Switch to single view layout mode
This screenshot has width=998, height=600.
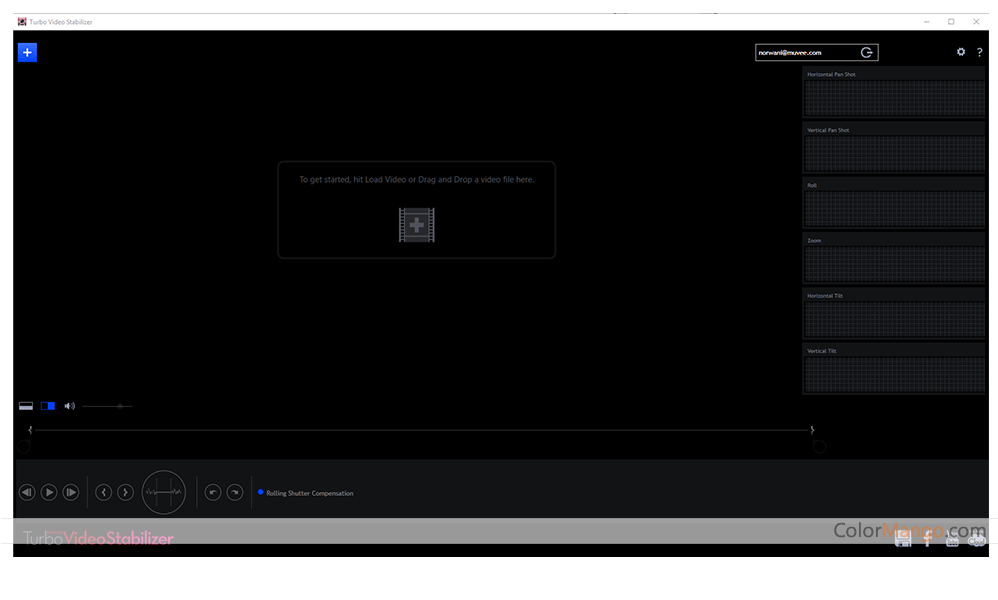(26, 406)
